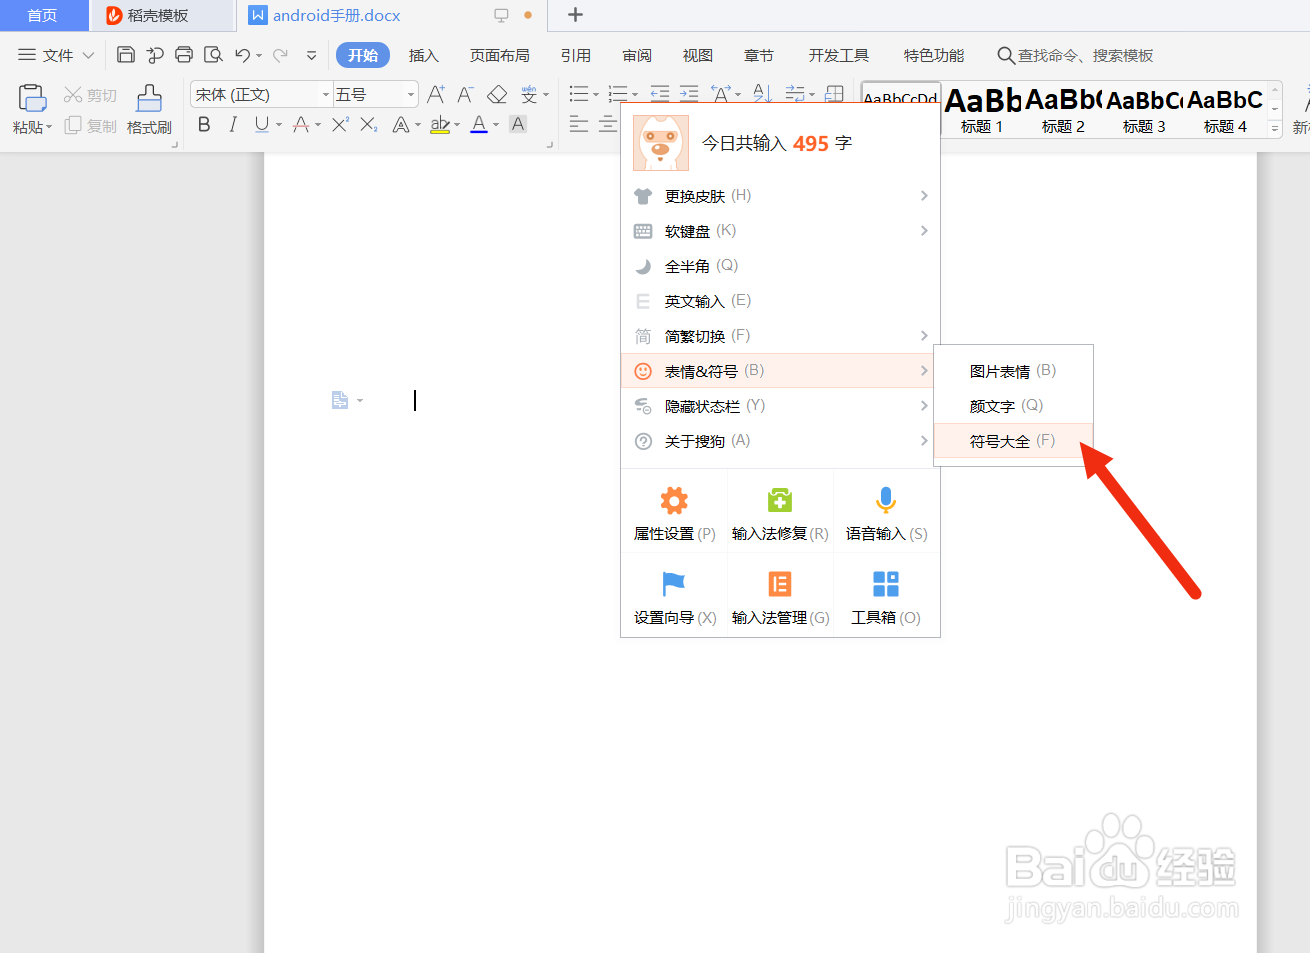This screenshot has height=953, width=1310.
Task: Click increase indent icon
Action: (689, 94)
